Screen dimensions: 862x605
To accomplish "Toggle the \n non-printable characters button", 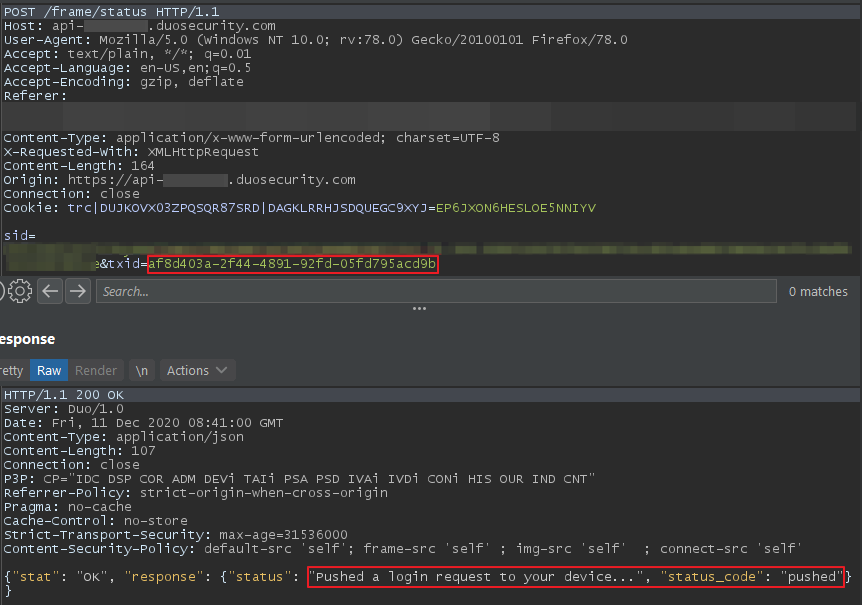I will tap(142, 370).
